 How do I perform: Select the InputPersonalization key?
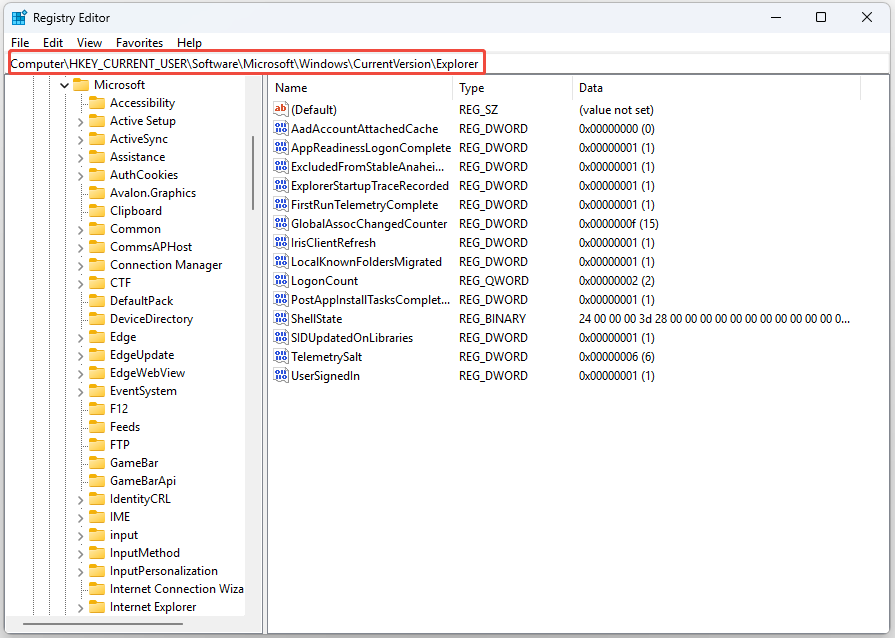(163, 571)
